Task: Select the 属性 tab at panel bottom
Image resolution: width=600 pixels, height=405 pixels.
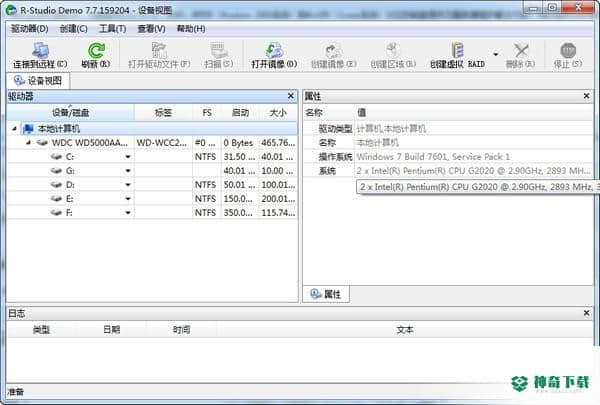Action: [x=326, y=294]
